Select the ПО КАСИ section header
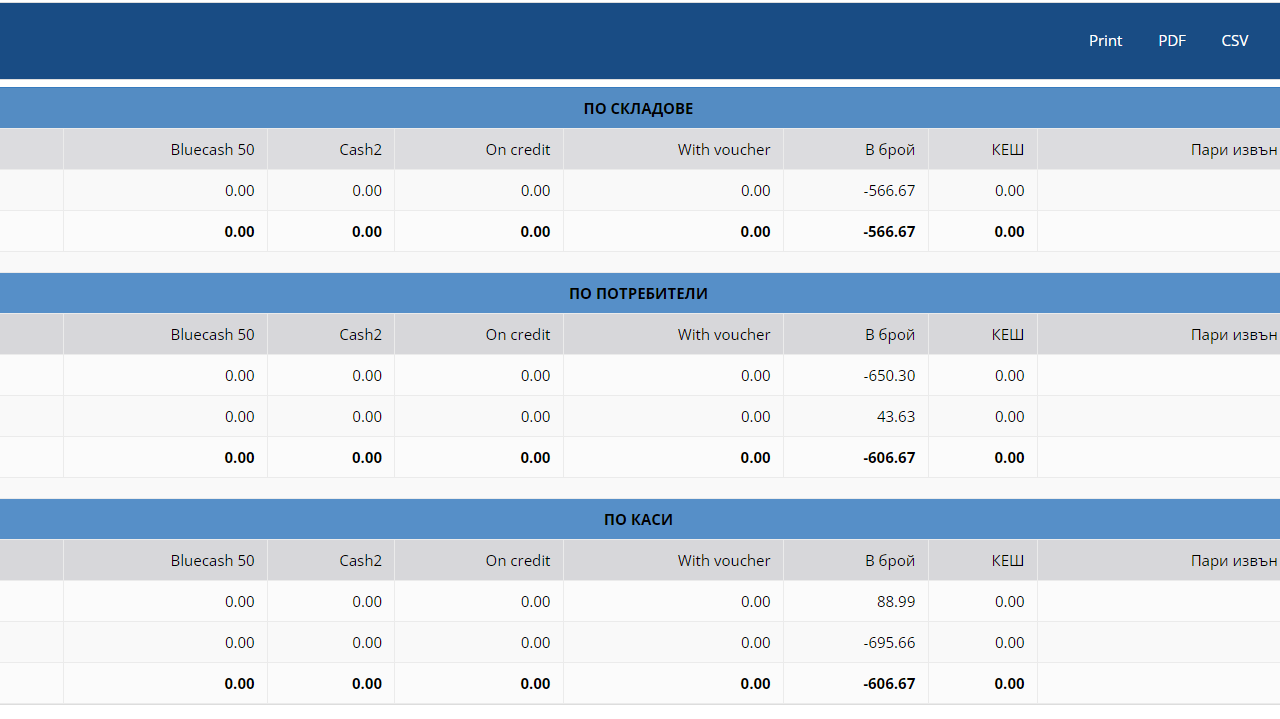Viewport: 1280px width, 719px height. pos(638,519)
